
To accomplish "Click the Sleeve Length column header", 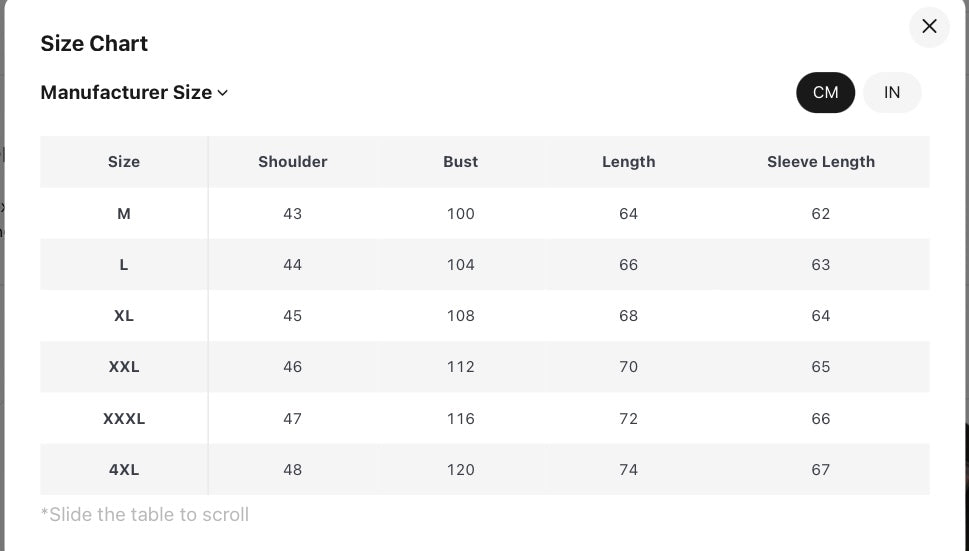I will pos(820,161).
